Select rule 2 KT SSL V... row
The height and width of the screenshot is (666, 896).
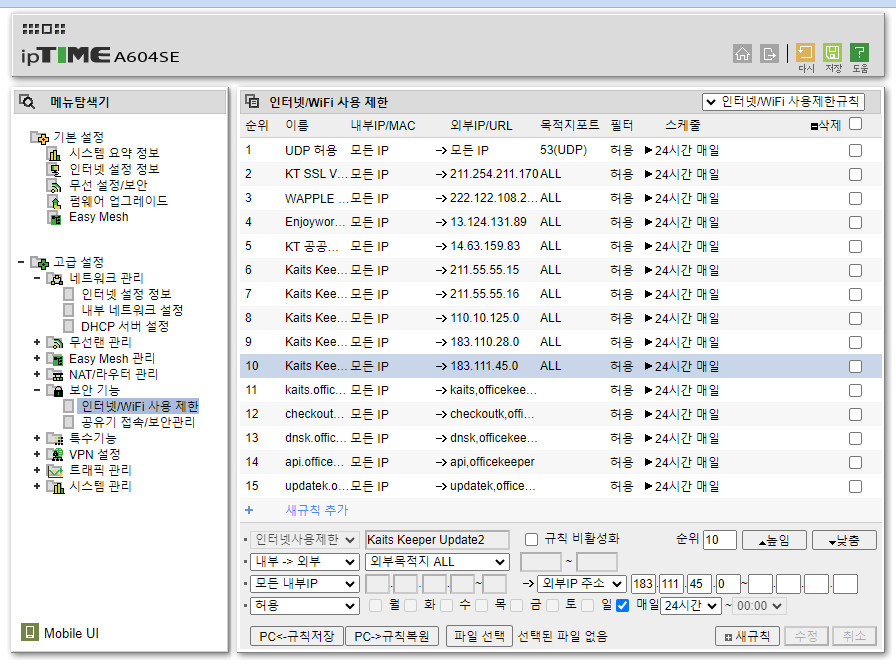pyautogui.click(x=561, y=174)
